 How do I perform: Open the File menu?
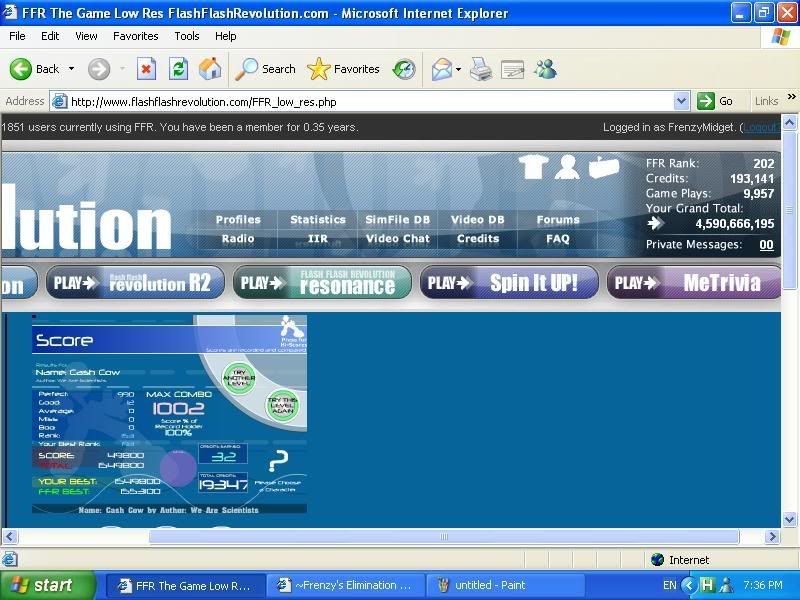(x=17, y=36)
